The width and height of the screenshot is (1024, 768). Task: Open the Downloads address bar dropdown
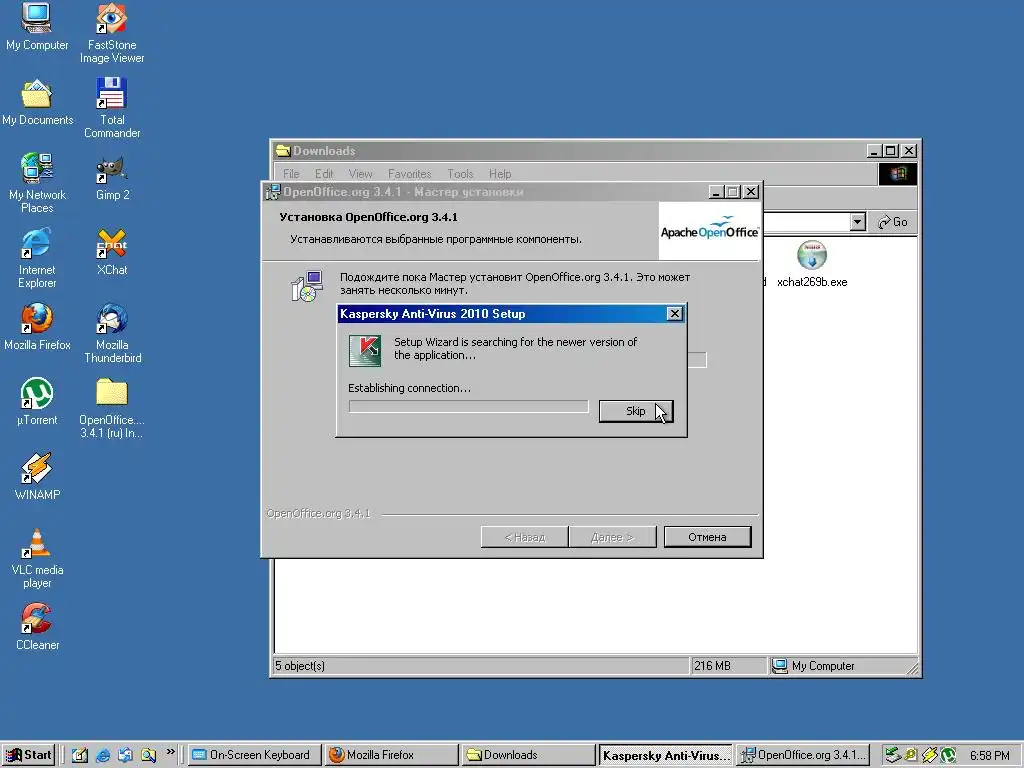point(857,222)
